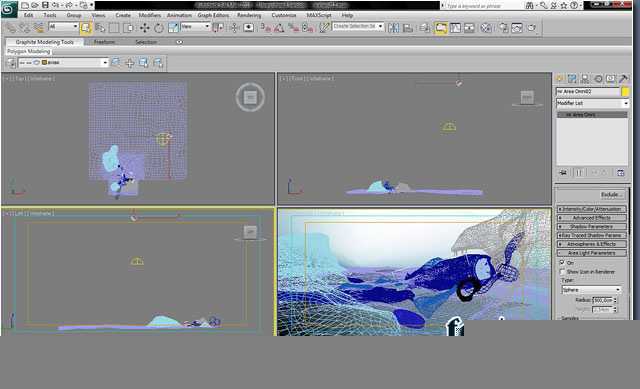
Task: Activate the Select and Rotate tool
Action: (x=159, y=28)
